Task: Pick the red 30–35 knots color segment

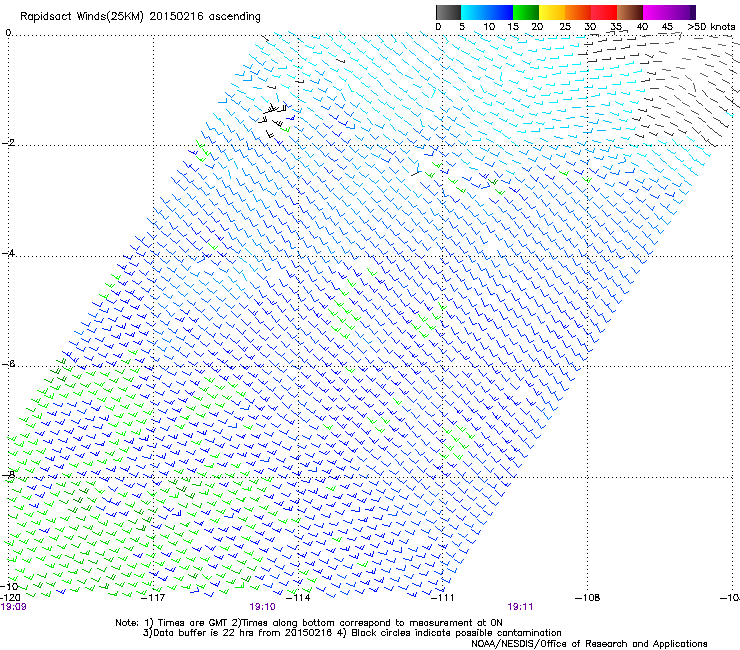Action: tap(604, 12)
